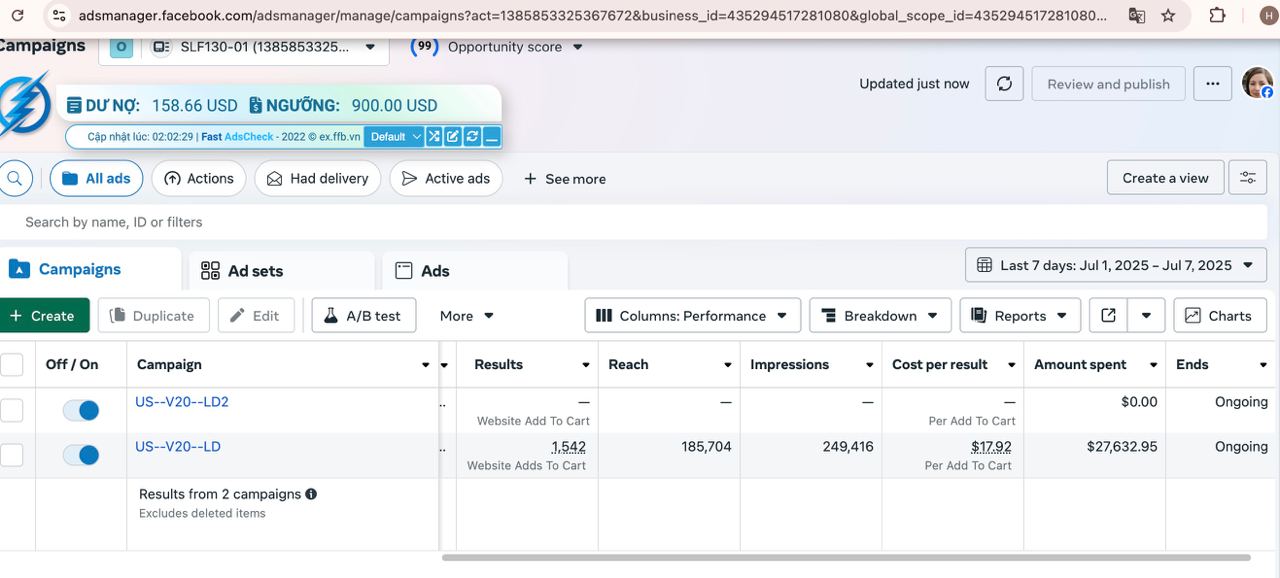Image resolution: width=1280 pixels, height=578 pixels.
Task: Click the green Create button
Action: tap(42, 316)
